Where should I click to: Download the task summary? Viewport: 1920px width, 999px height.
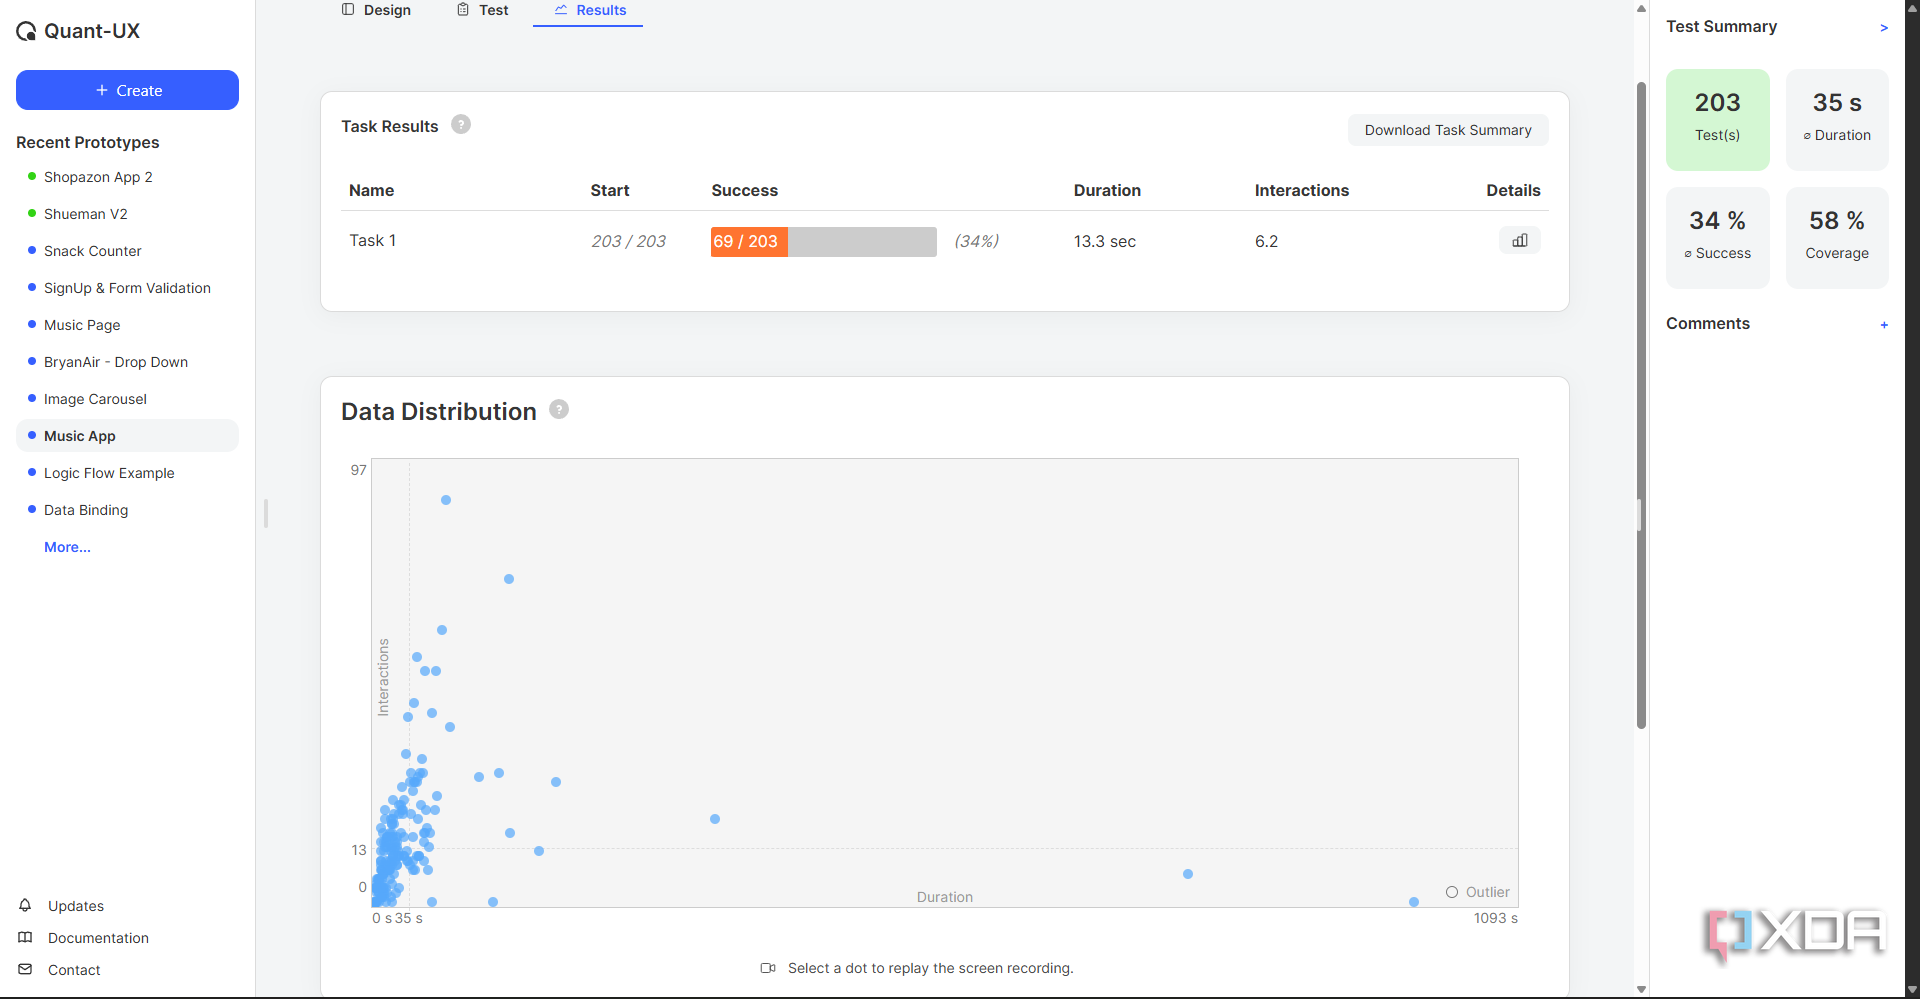tap(1448, 130)
